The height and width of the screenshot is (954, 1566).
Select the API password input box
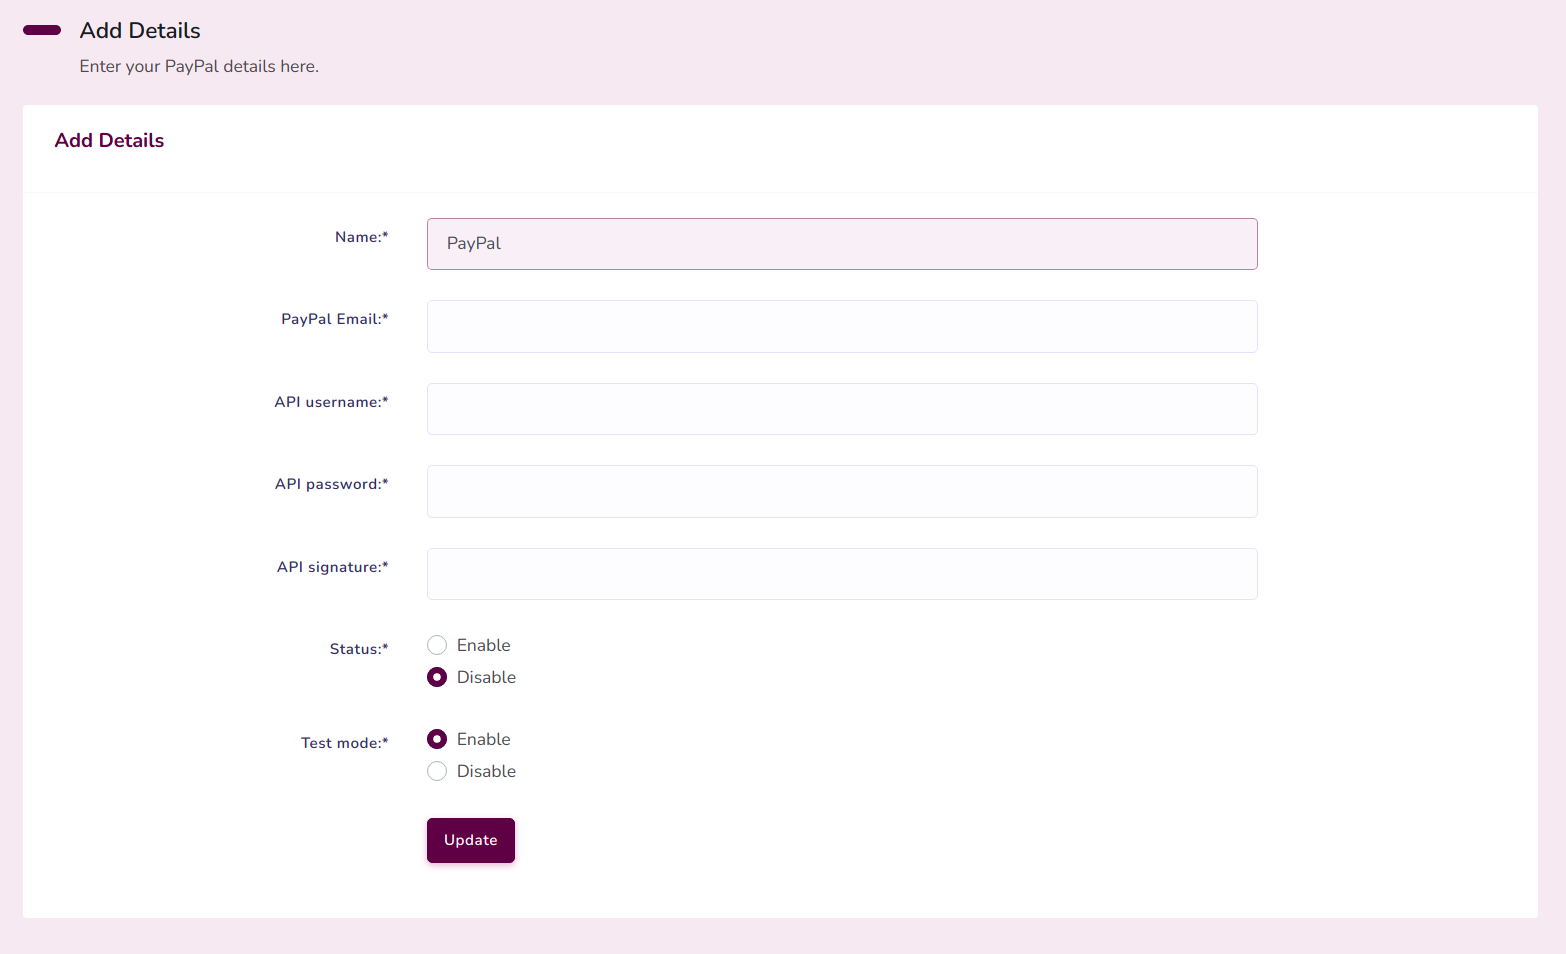pos(842,491)
